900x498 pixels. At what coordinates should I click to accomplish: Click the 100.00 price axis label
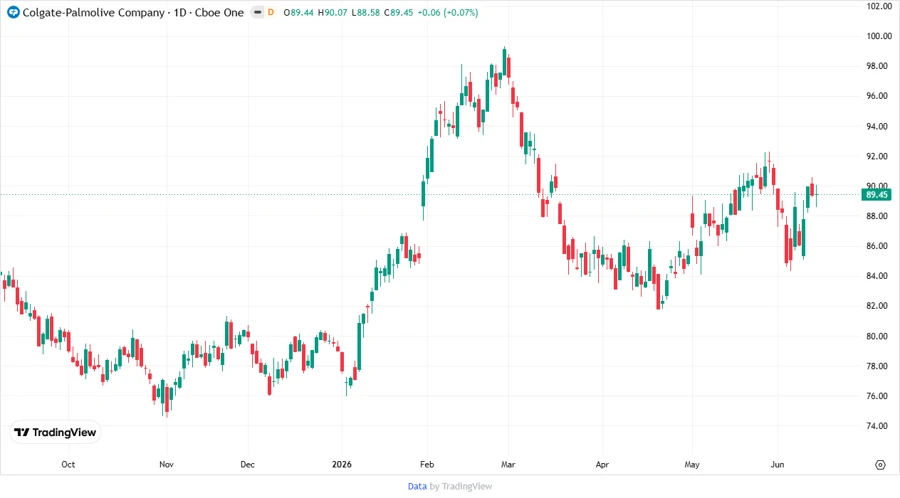(x=878, y=36)
